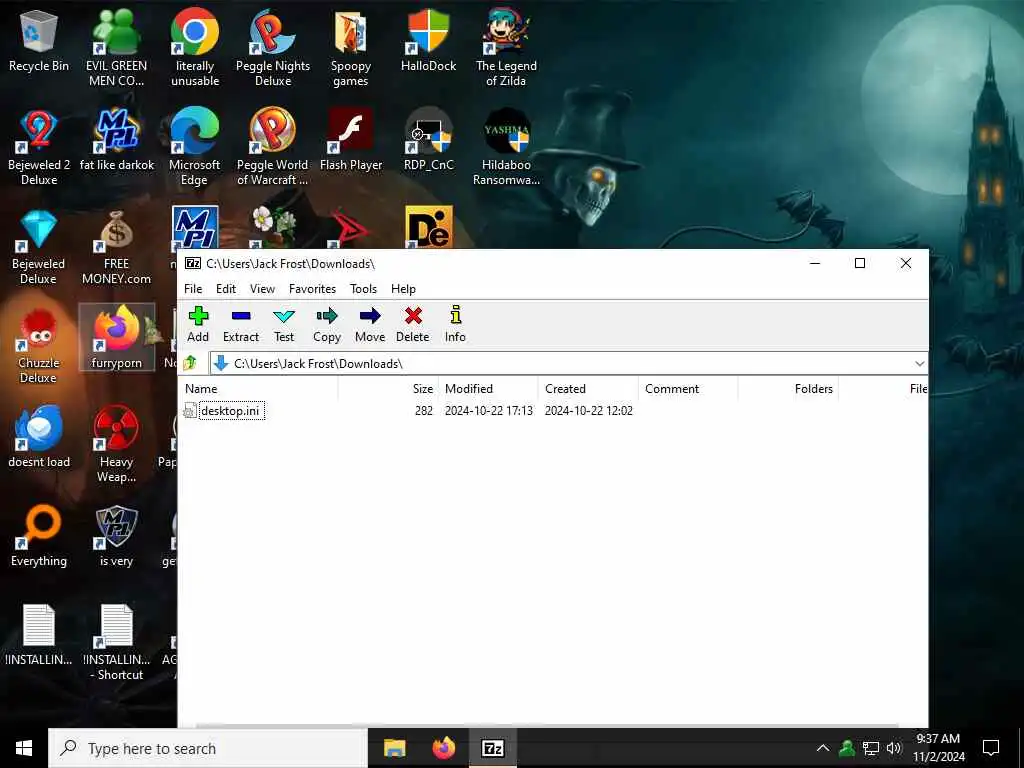
Task: Select The Legend of Zilda icon
Action: pyautogui.click(x=506, y=49)
